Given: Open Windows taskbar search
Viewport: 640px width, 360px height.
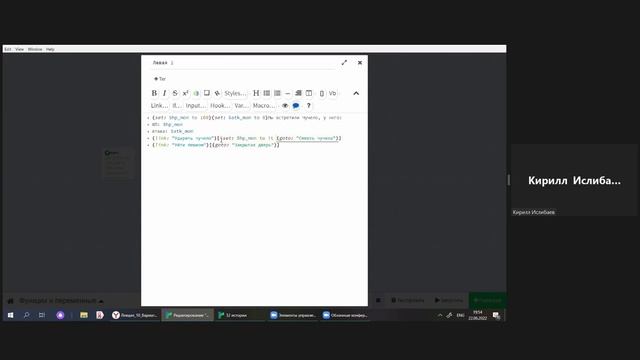Looking at the screenshot, I should [27, 315].
